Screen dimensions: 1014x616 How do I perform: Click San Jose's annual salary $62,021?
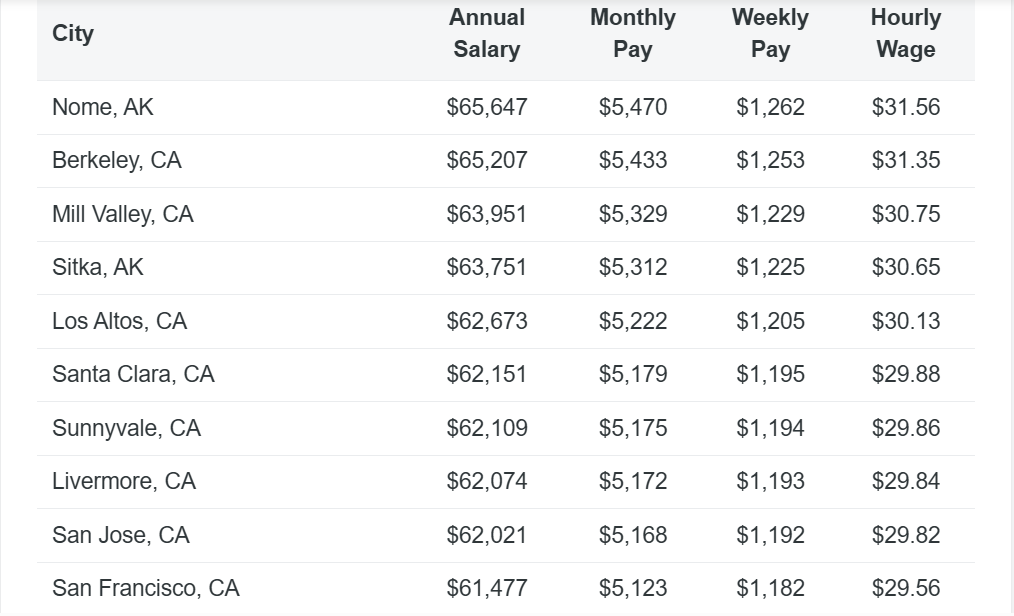(487, 535)
